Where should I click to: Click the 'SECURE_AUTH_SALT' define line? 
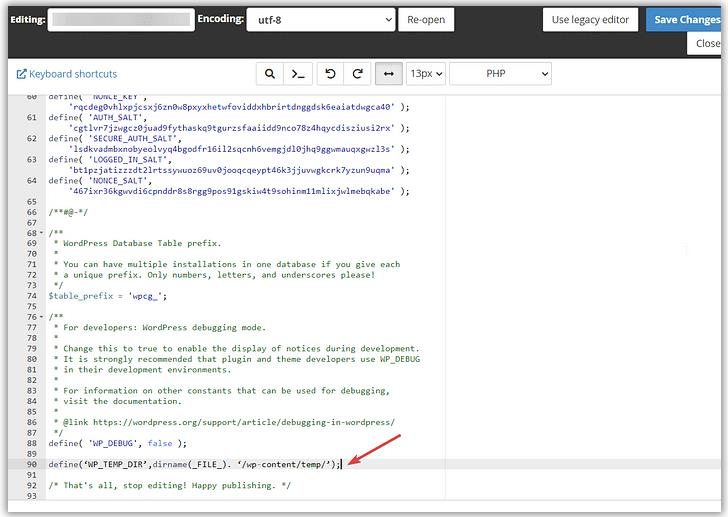click(x=115, y=138)
